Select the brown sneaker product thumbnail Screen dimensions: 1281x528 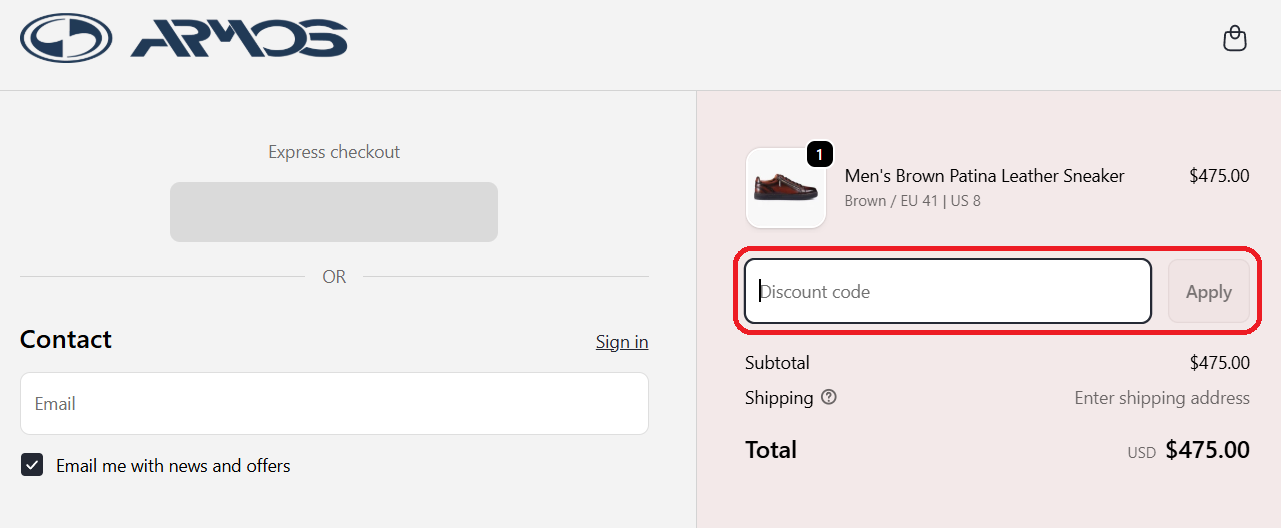786,188
